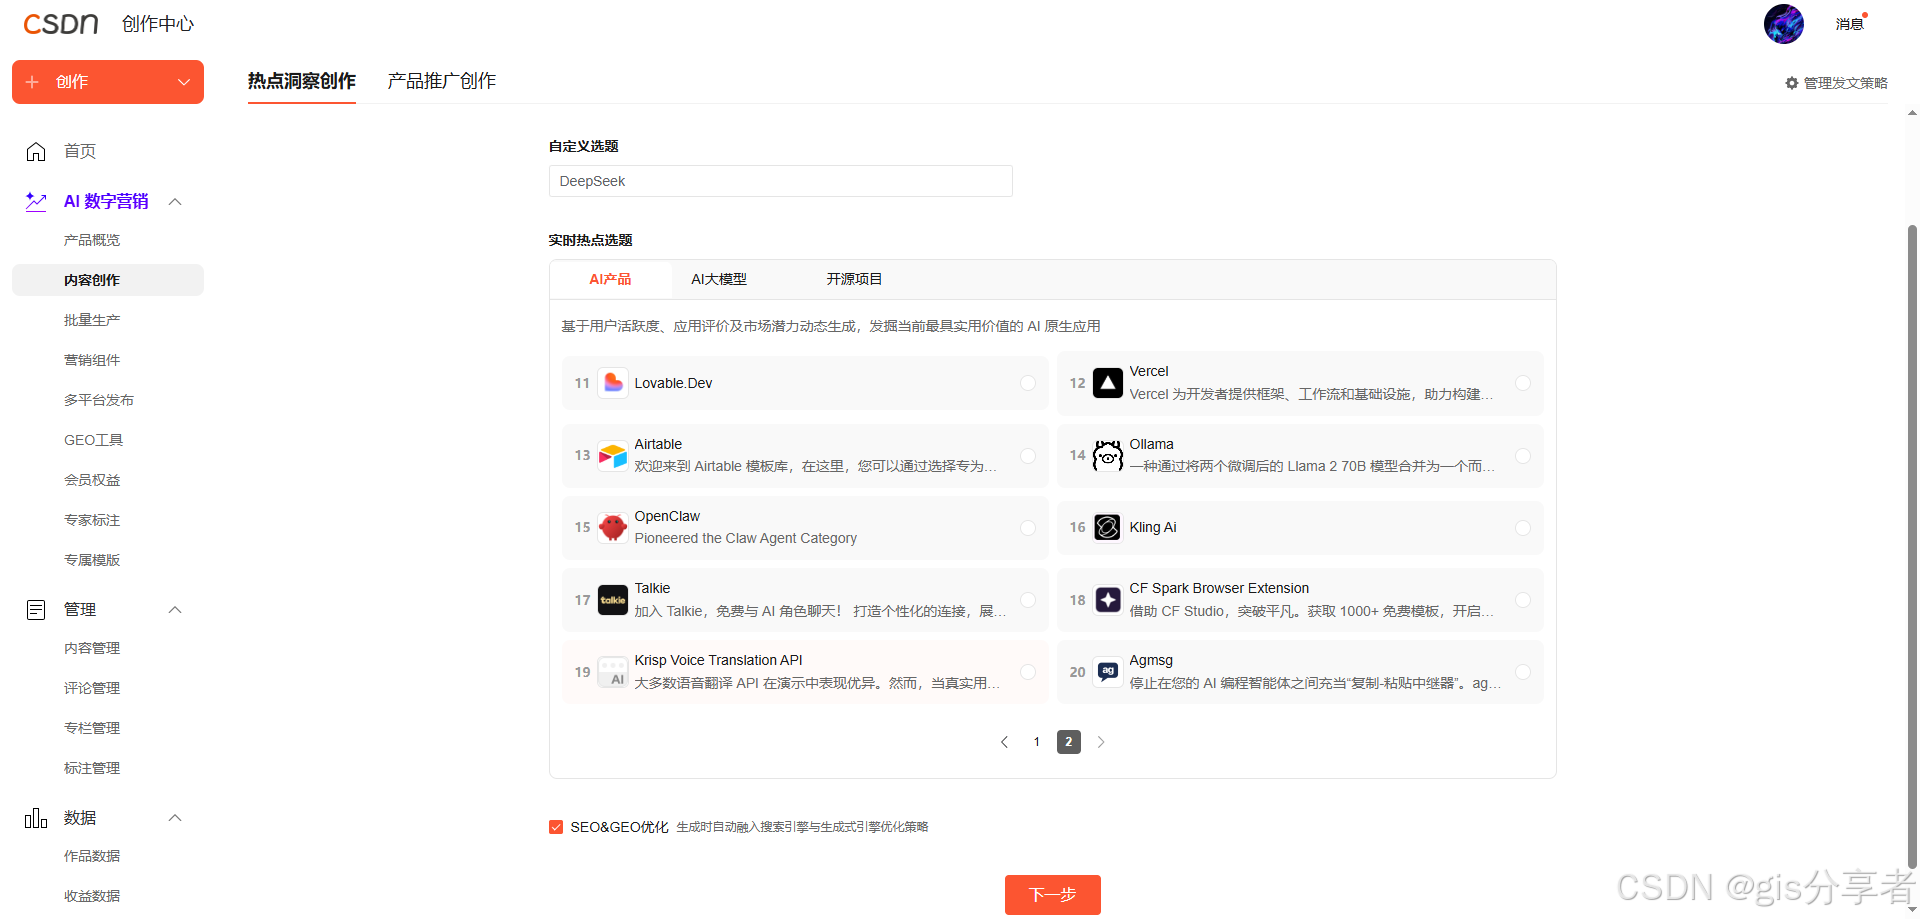Open the user avatar profile
This screenshot has height=919, width=1920.
tap(1783, 24)
